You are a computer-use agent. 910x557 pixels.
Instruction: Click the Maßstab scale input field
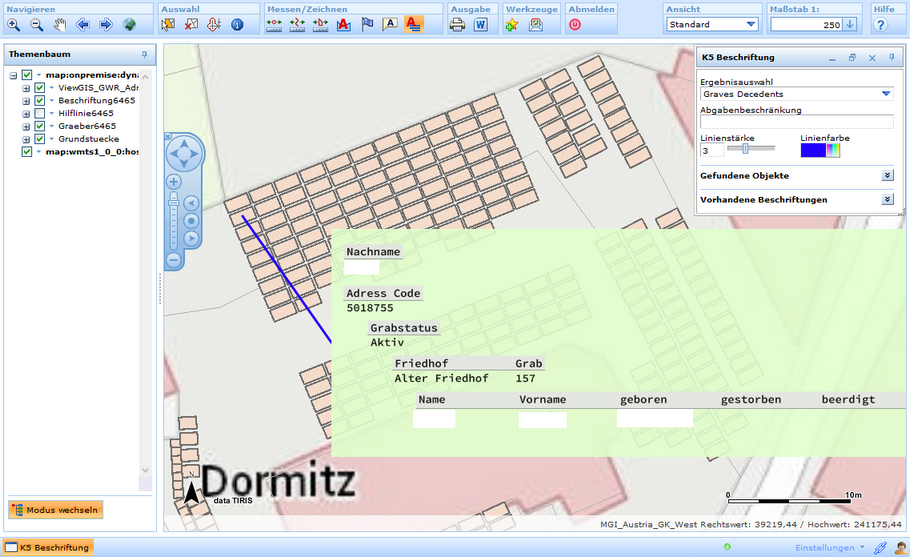pos(807,24)
